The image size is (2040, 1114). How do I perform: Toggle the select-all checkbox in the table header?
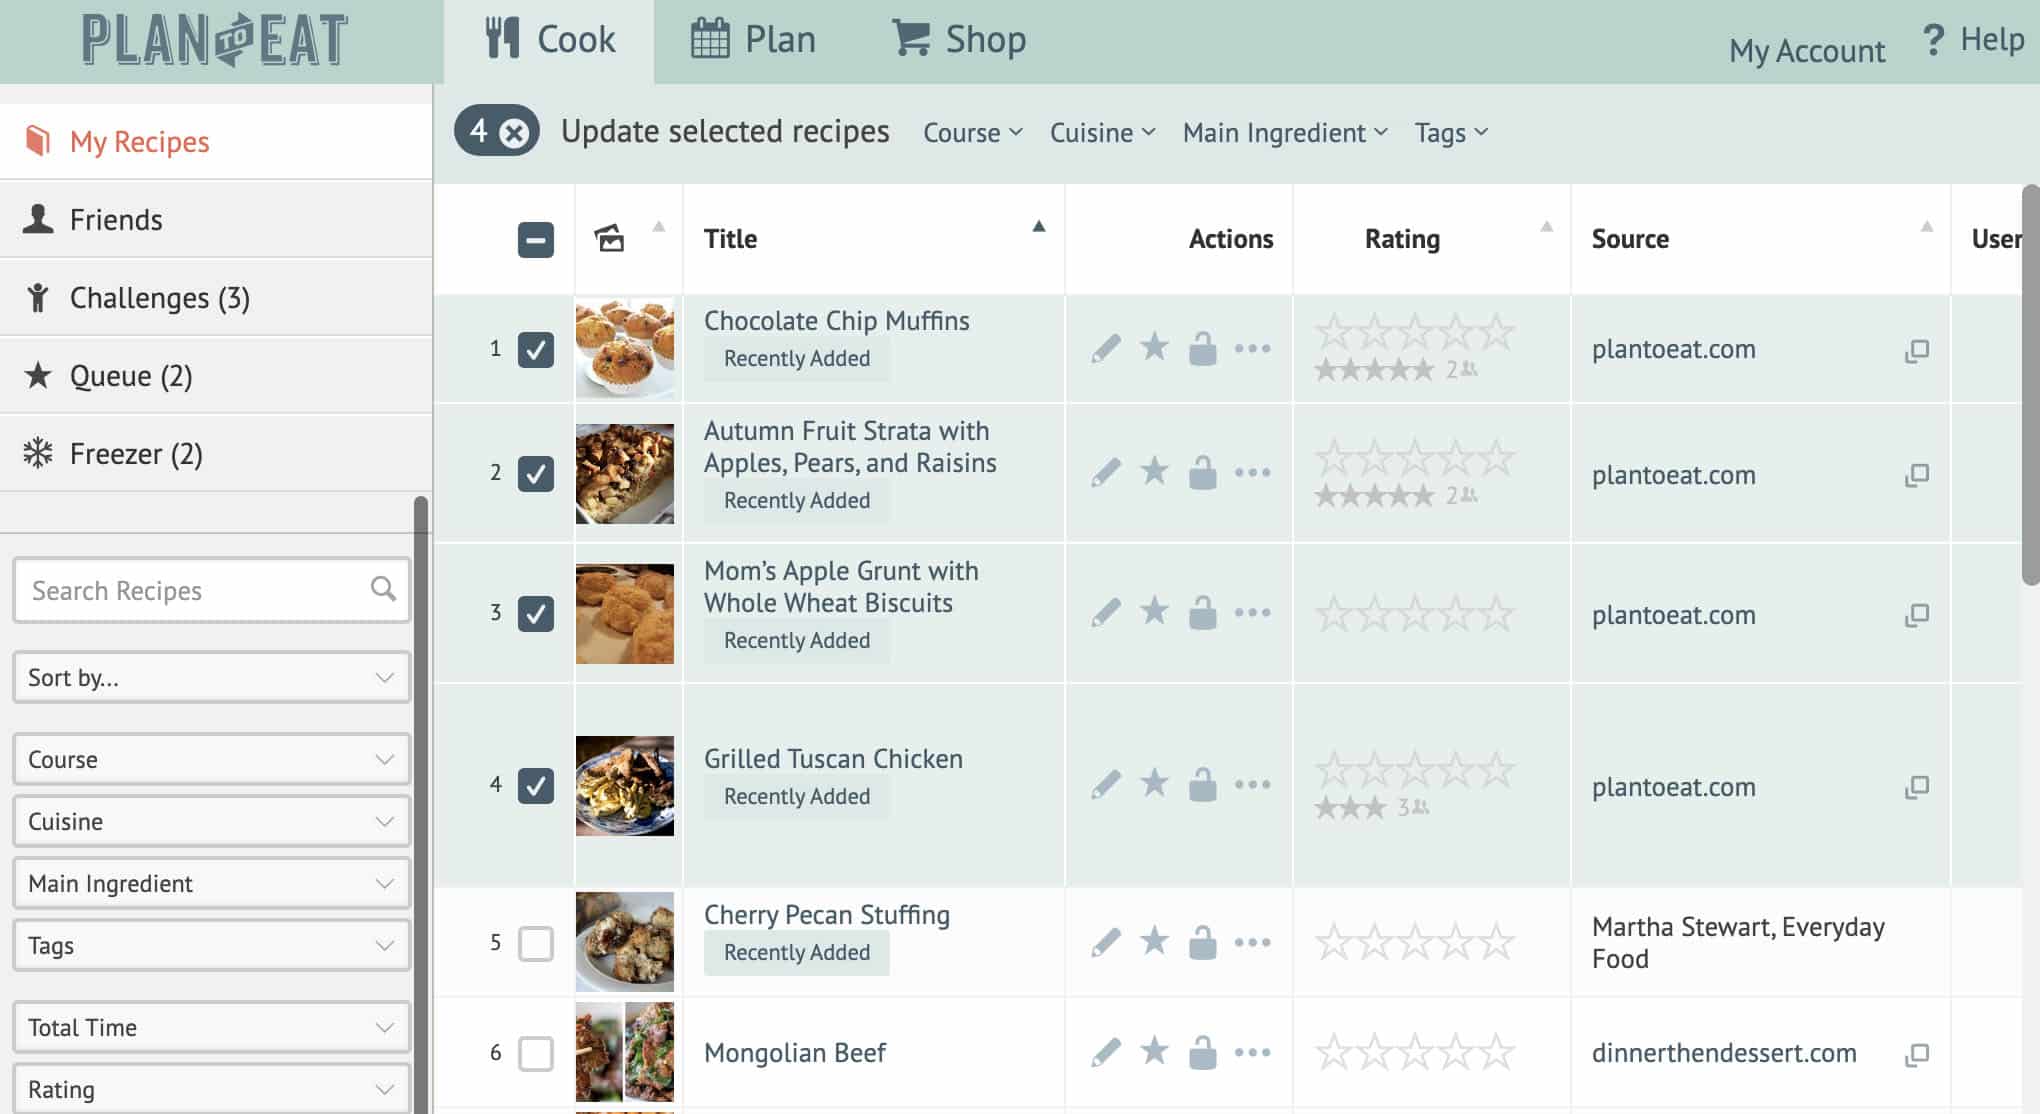click(x=536, y=240)
